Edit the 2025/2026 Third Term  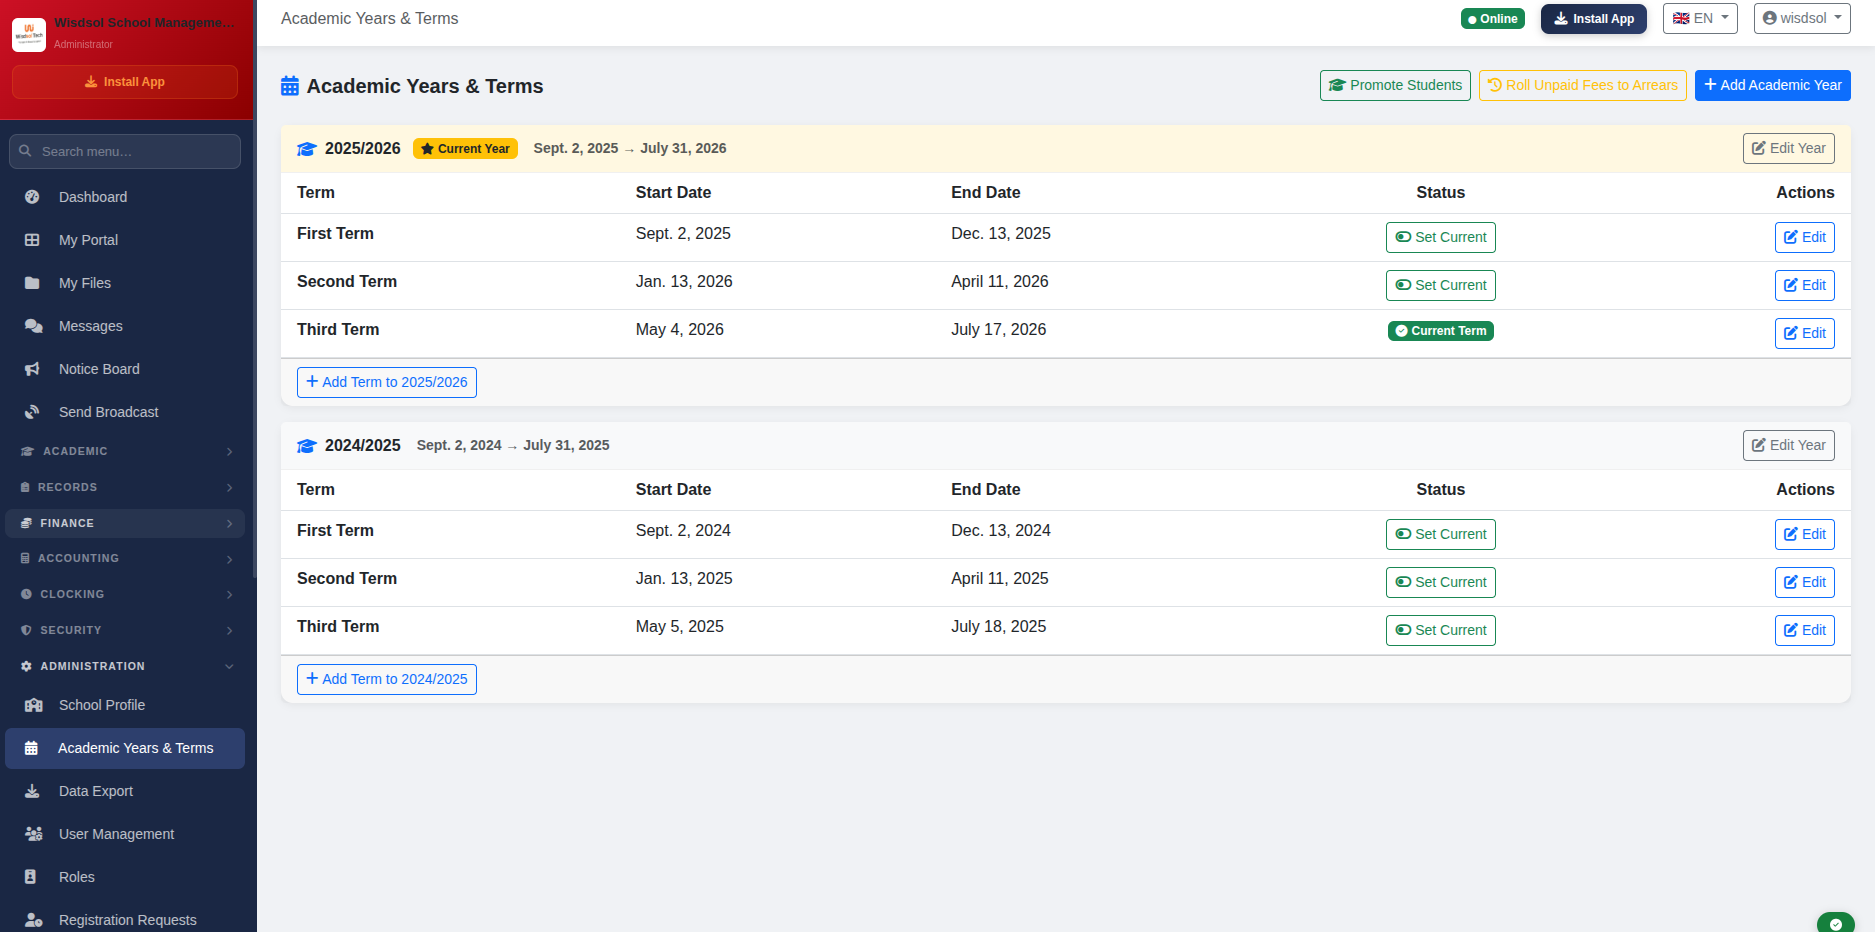(1804, 333)
